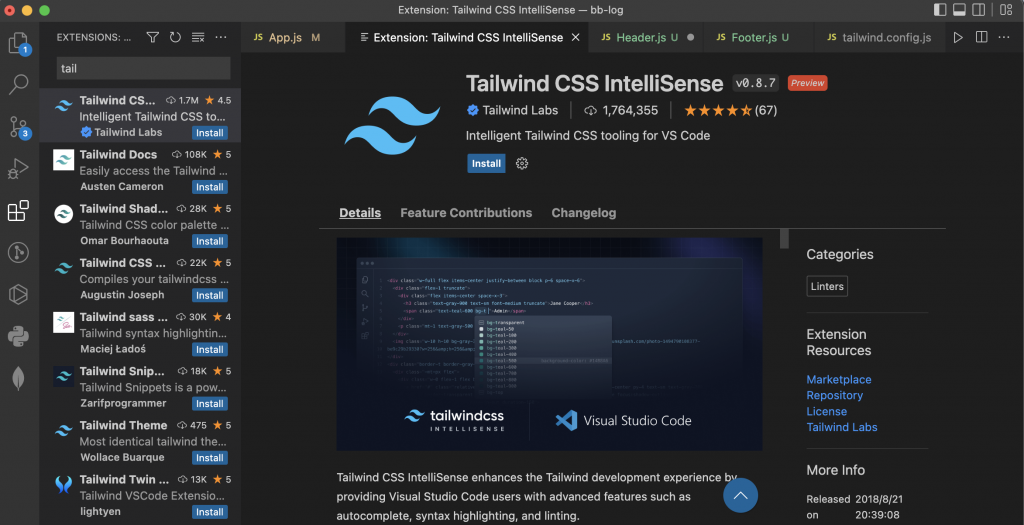1024x525 pixels.
Task: Toggle the primary side bar layout icon
Action: click(940, 10)
